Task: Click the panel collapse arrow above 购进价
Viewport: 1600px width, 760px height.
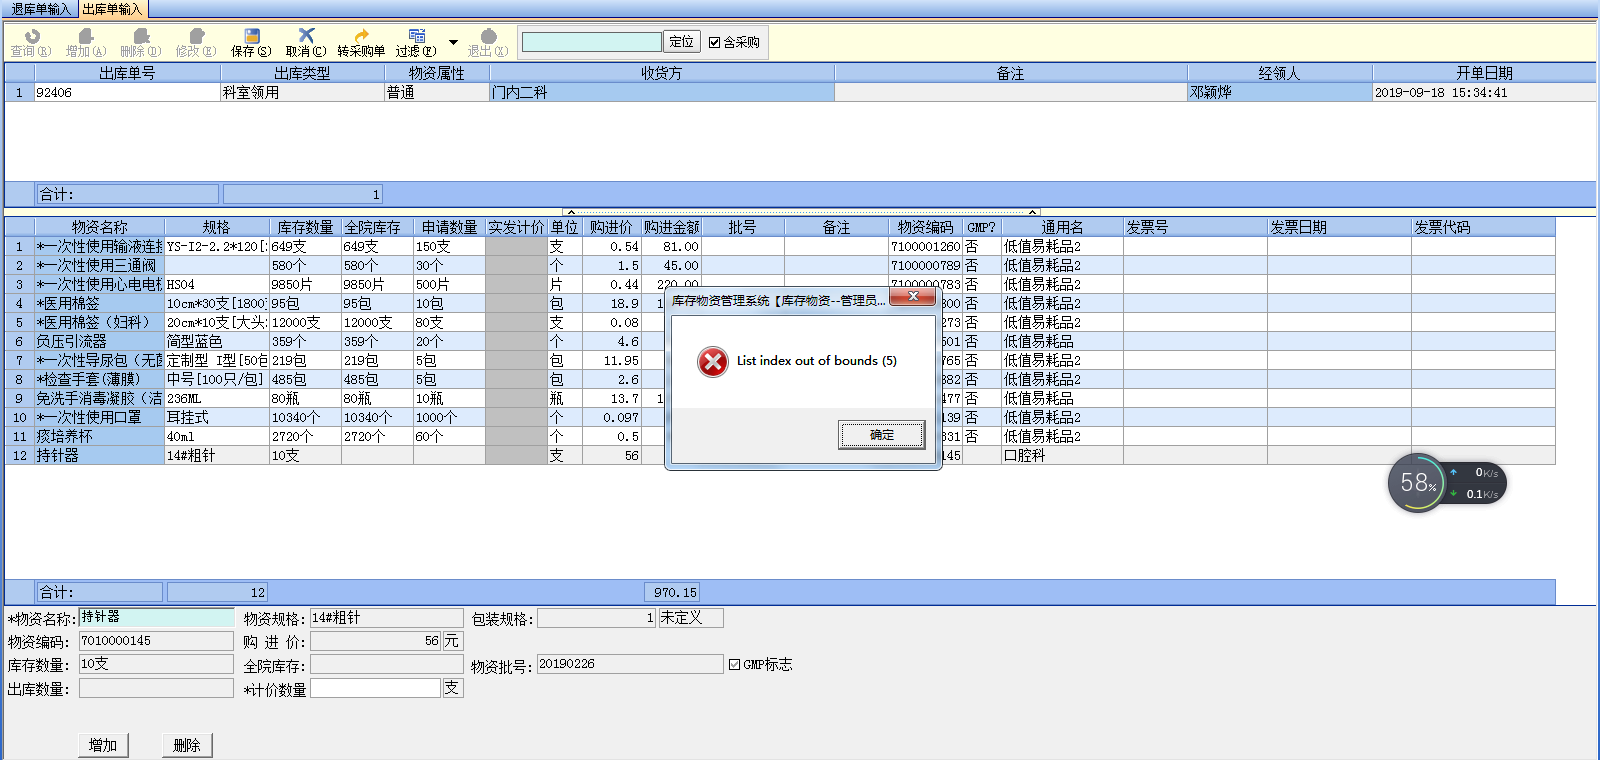Action: pyautogui.click(x=570, y=212)
